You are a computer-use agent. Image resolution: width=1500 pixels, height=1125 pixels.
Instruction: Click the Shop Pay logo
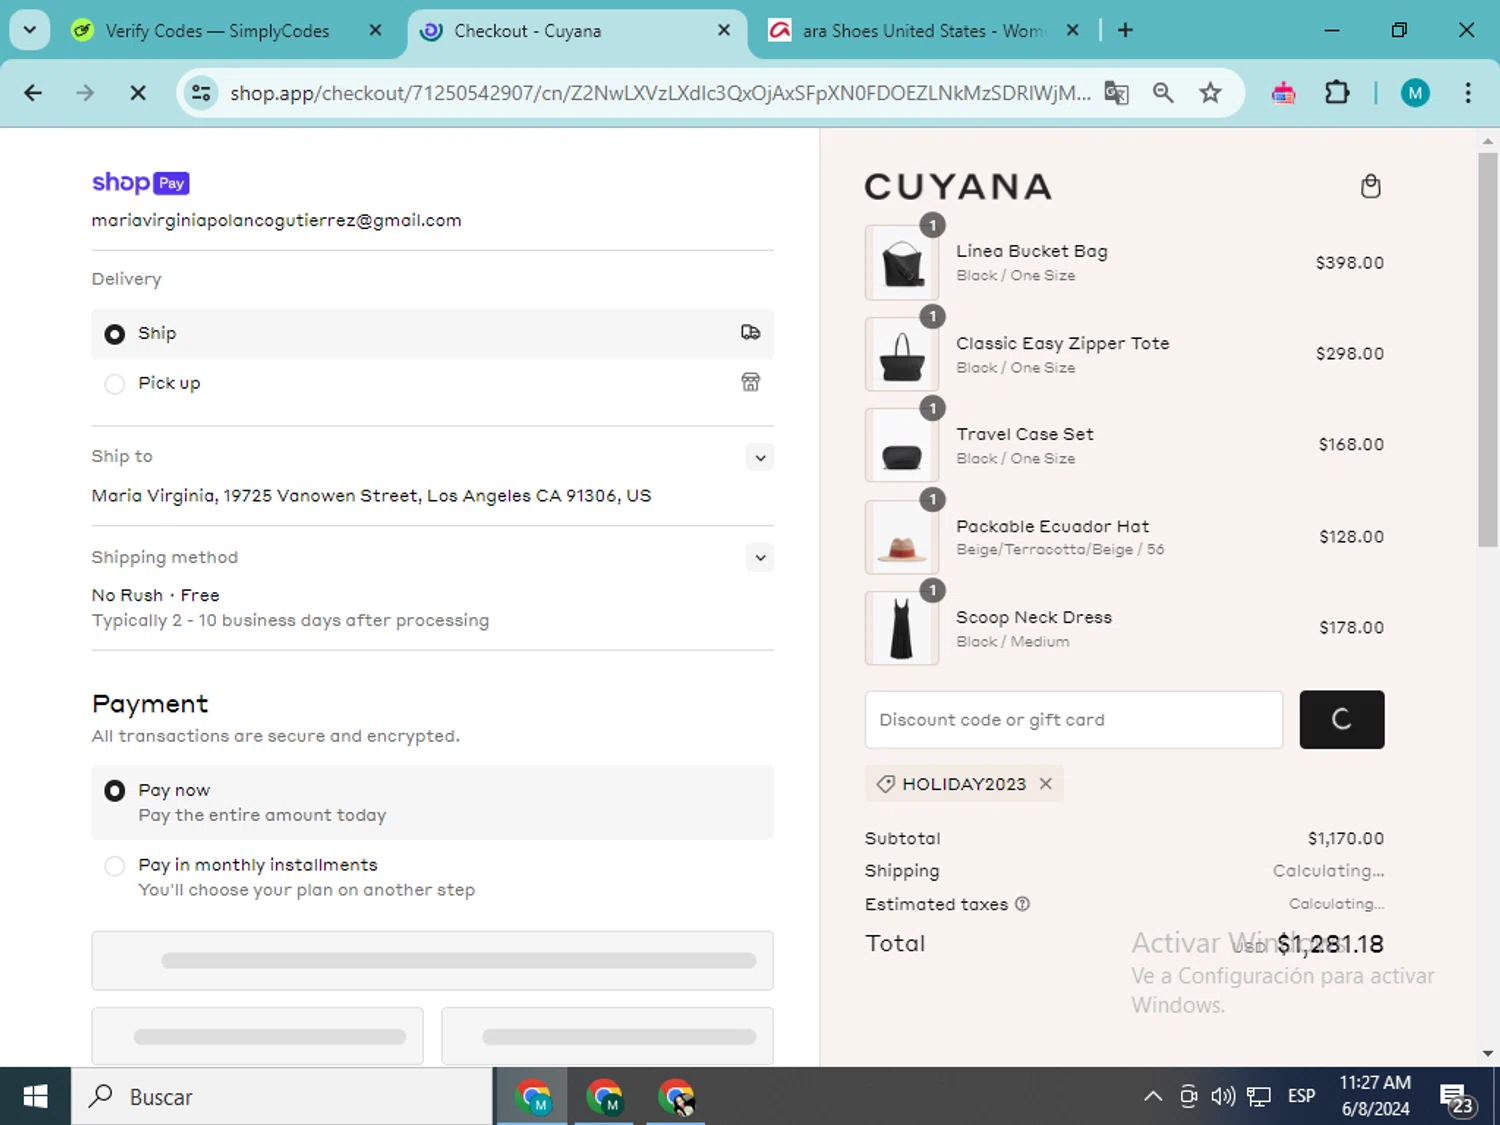click(140, 183)
